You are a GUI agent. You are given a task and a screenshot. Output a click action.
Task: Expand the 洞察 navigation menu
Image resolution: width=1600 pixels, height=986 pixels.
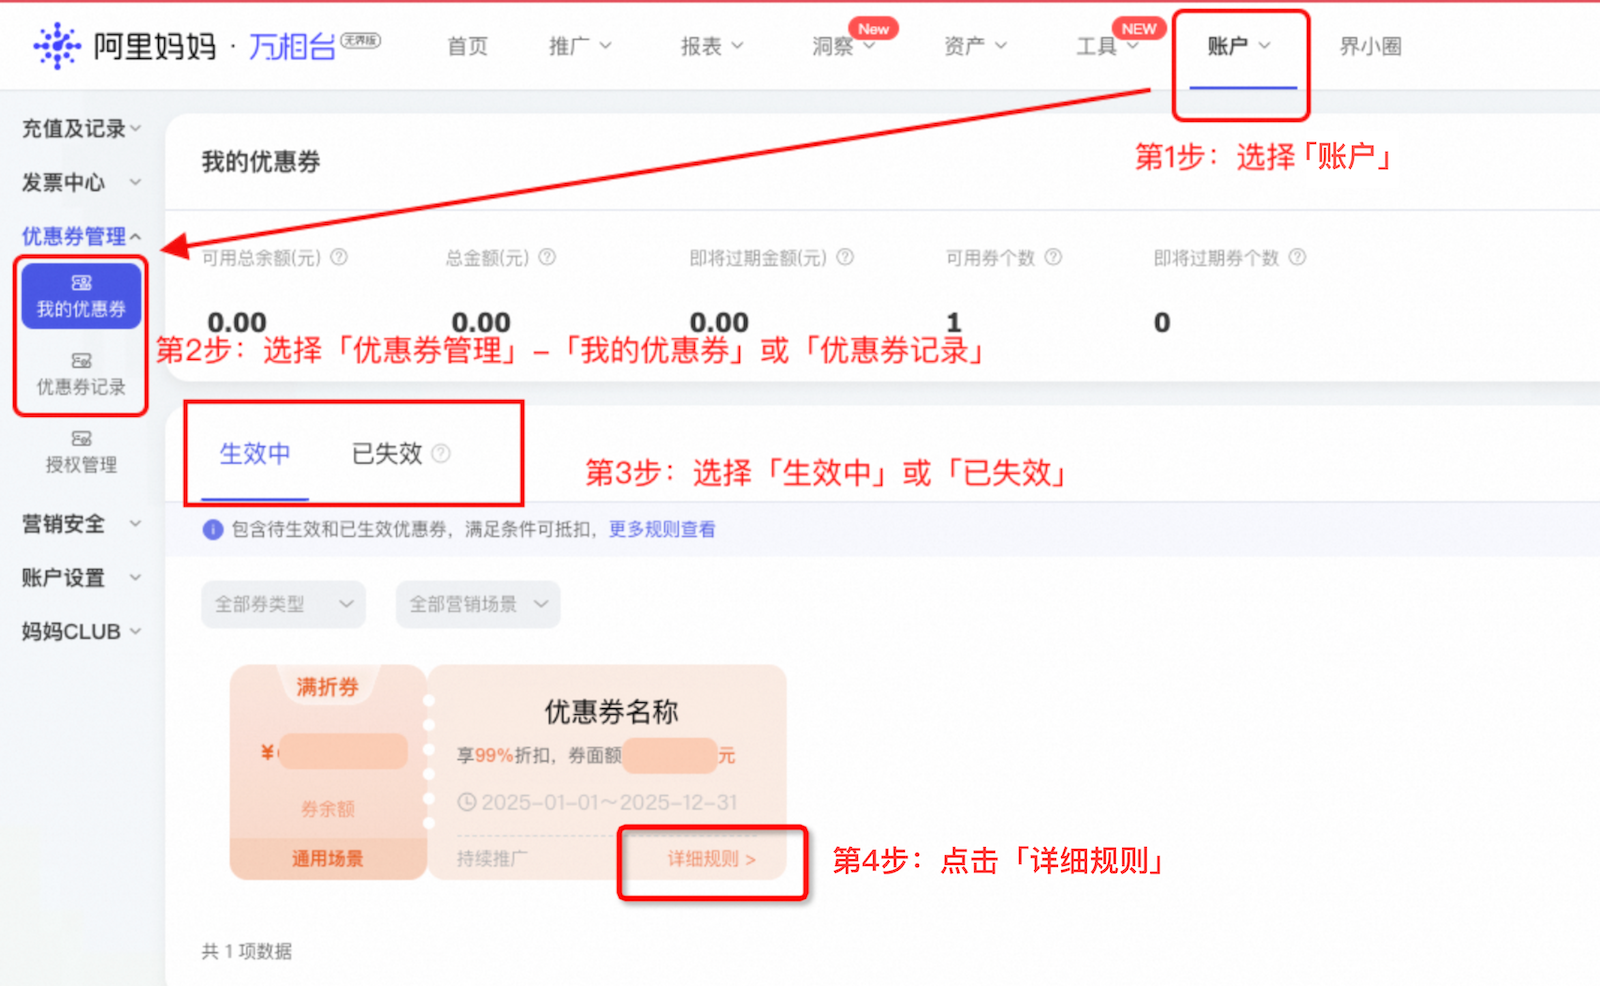[844, 46]
